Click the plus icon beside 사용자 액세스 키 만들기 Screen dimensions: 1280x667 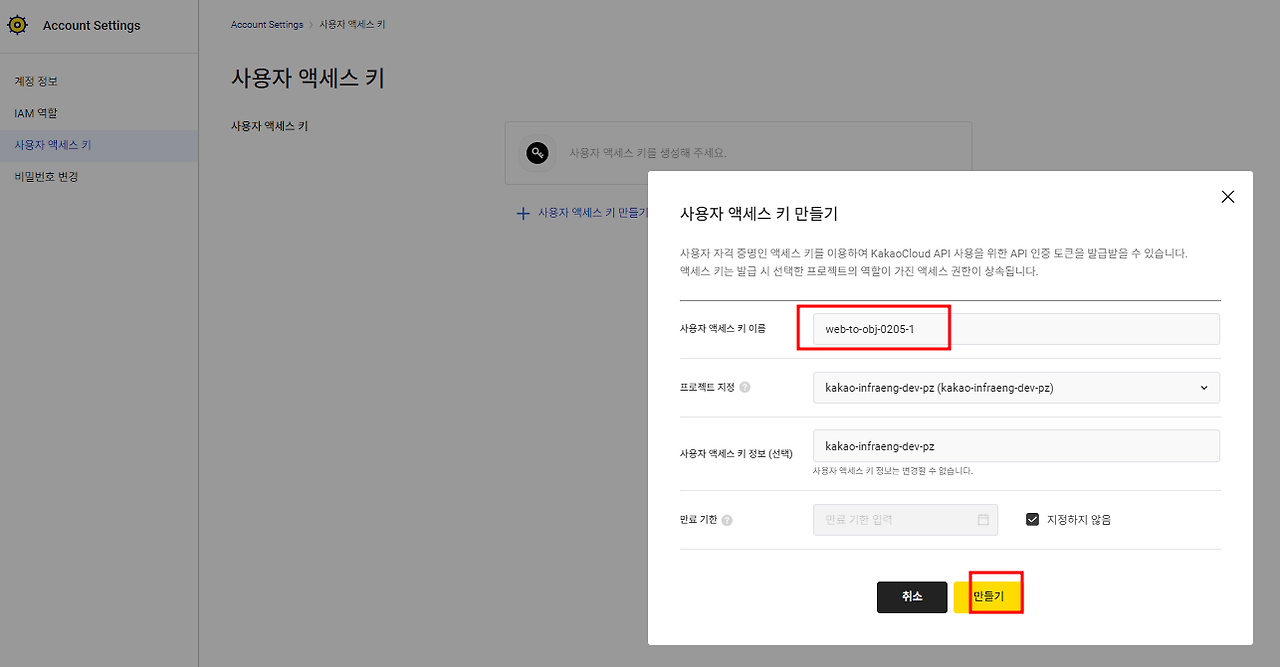(x=521, y=212)
